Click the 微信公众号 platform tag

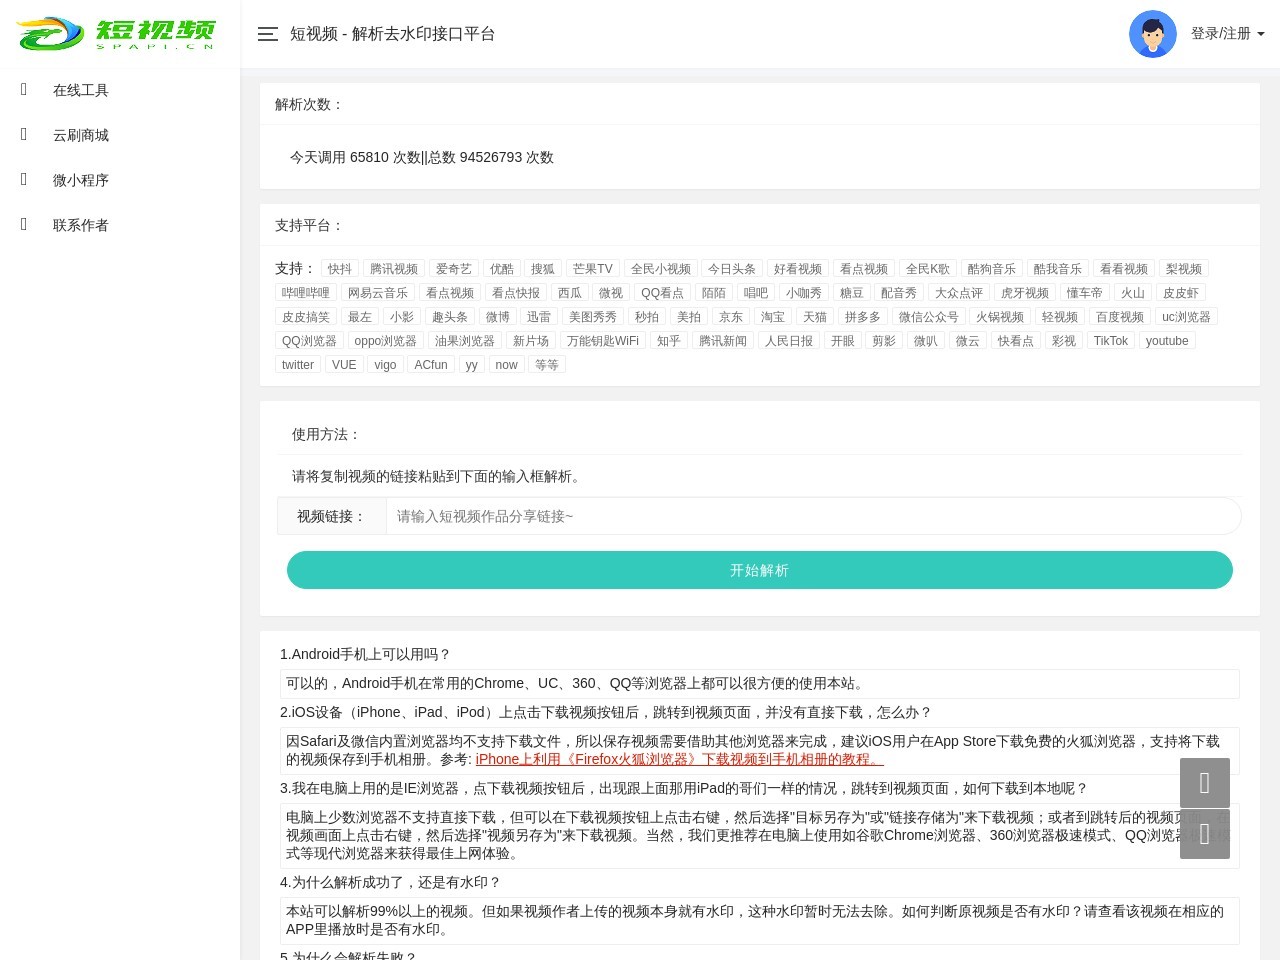coord(929,317)
